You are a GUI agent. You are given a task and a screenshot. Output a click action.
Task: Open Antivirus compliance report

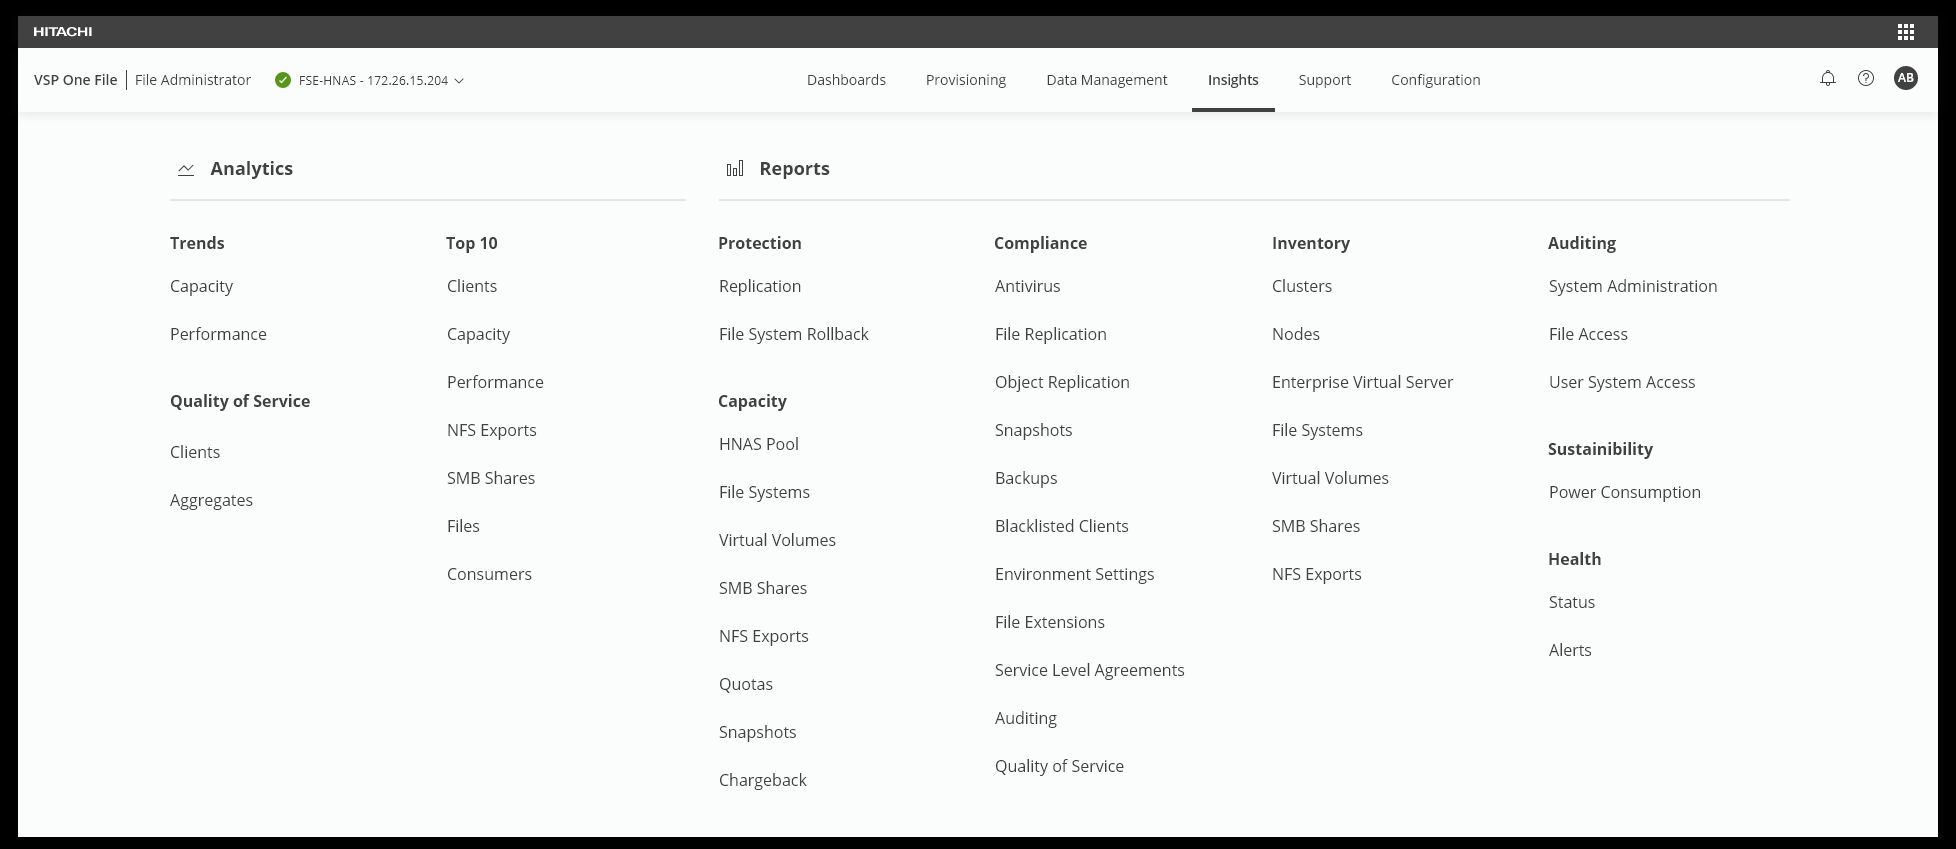tap(1028, 286)
